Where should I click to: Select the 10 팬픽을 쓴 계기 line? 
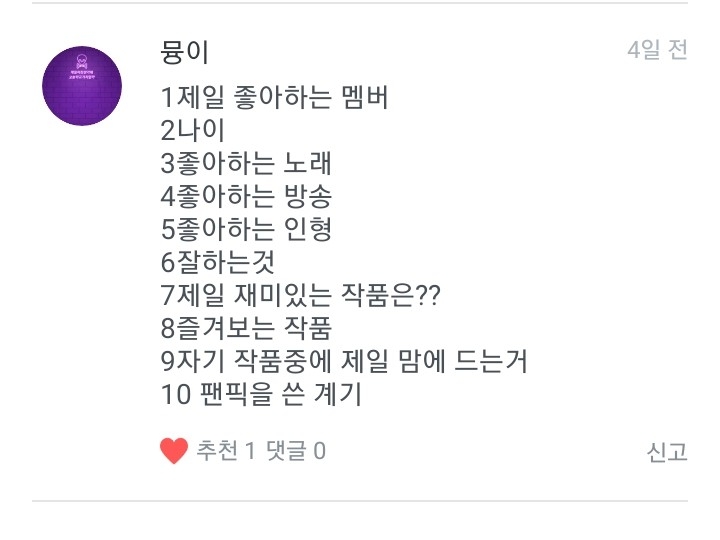(x=261, y=395)
